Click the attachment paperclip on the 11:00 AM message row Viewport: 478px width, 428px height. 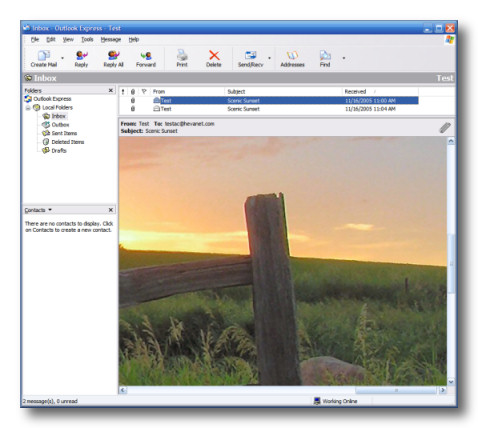click(133, 100)
